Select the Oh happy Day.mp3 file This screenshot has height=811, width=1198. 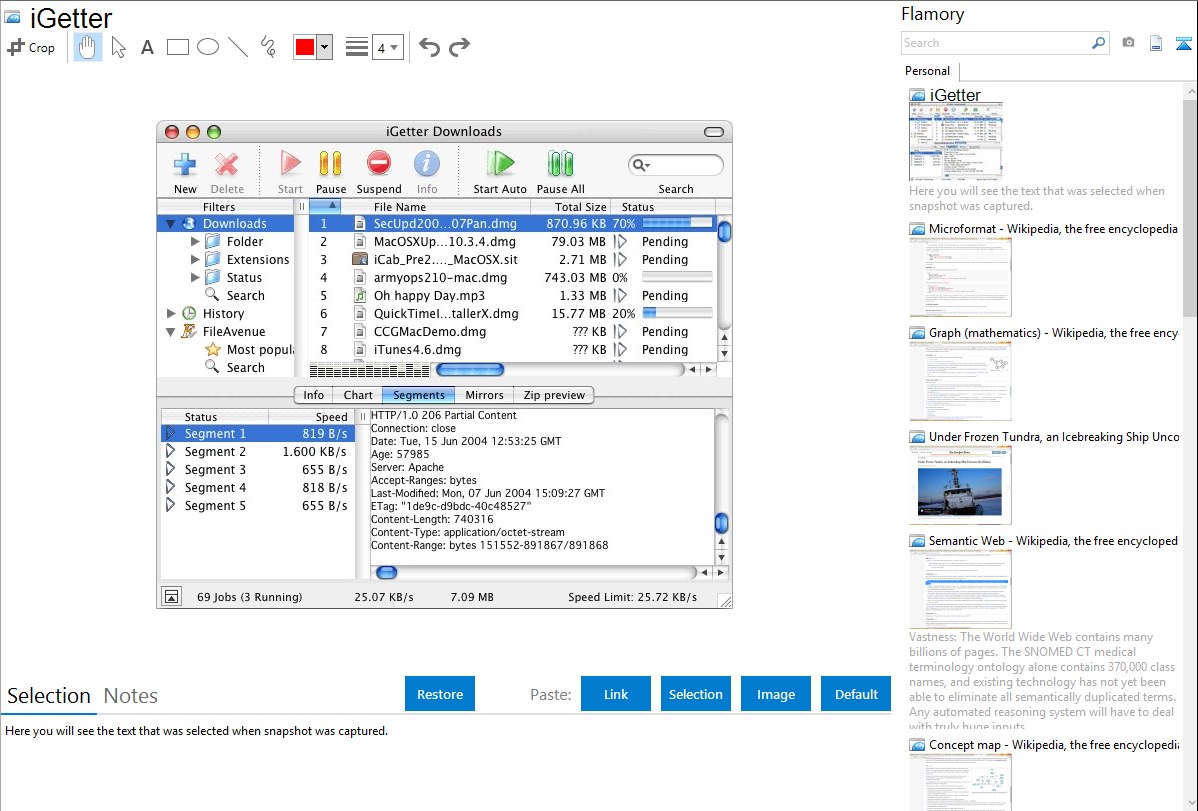(513, 296)
